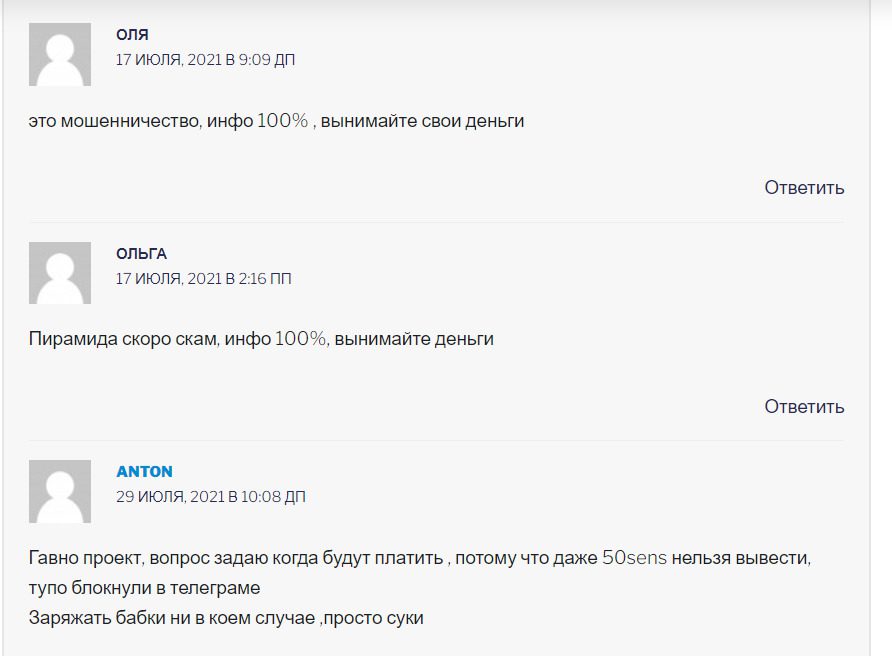The image size is (892, 656).
Task: Click "100%" in Ольга's comment
Action: [x=301, y=339]
